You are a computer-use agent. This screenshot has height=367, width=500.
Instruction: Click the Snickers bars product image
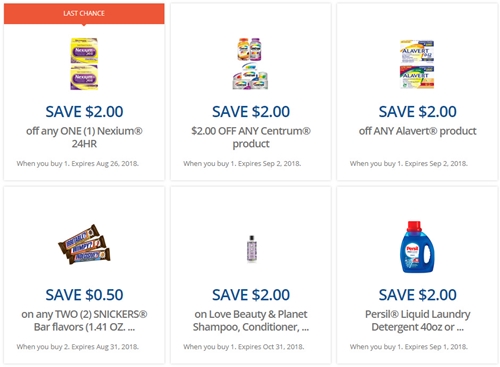(x=84, y=244)
